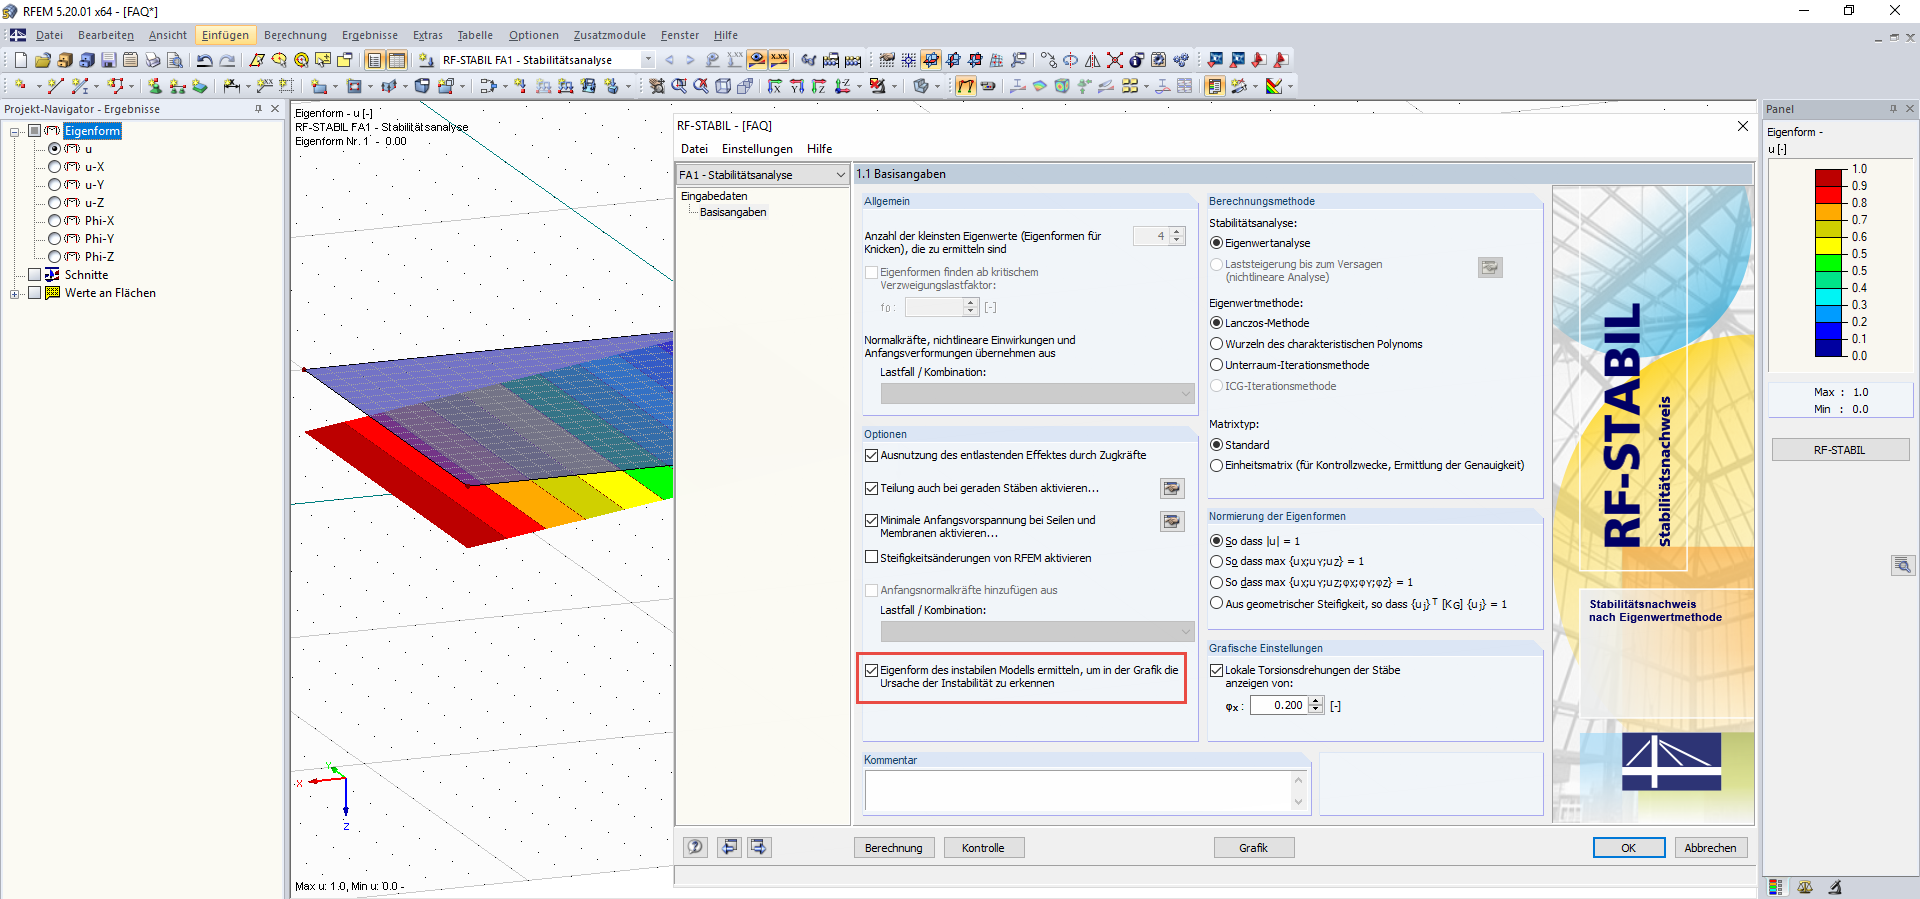The height and width of the screenshot is (899, 1920).
Task: Select Phi-Y result in navigator
Action: point(55,239)
